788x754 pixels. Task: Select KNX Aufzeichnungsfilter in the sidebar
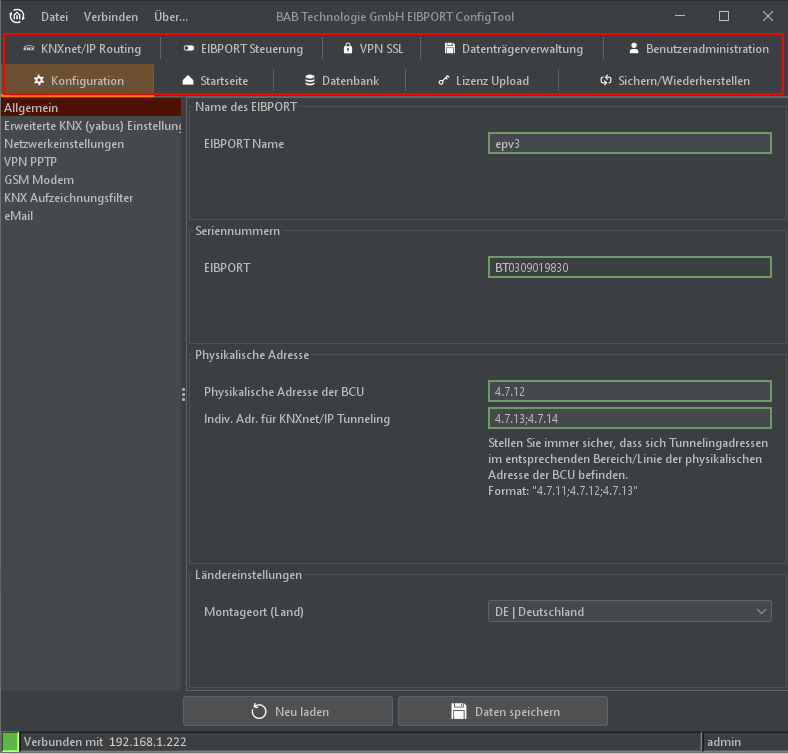click(68, 198)
